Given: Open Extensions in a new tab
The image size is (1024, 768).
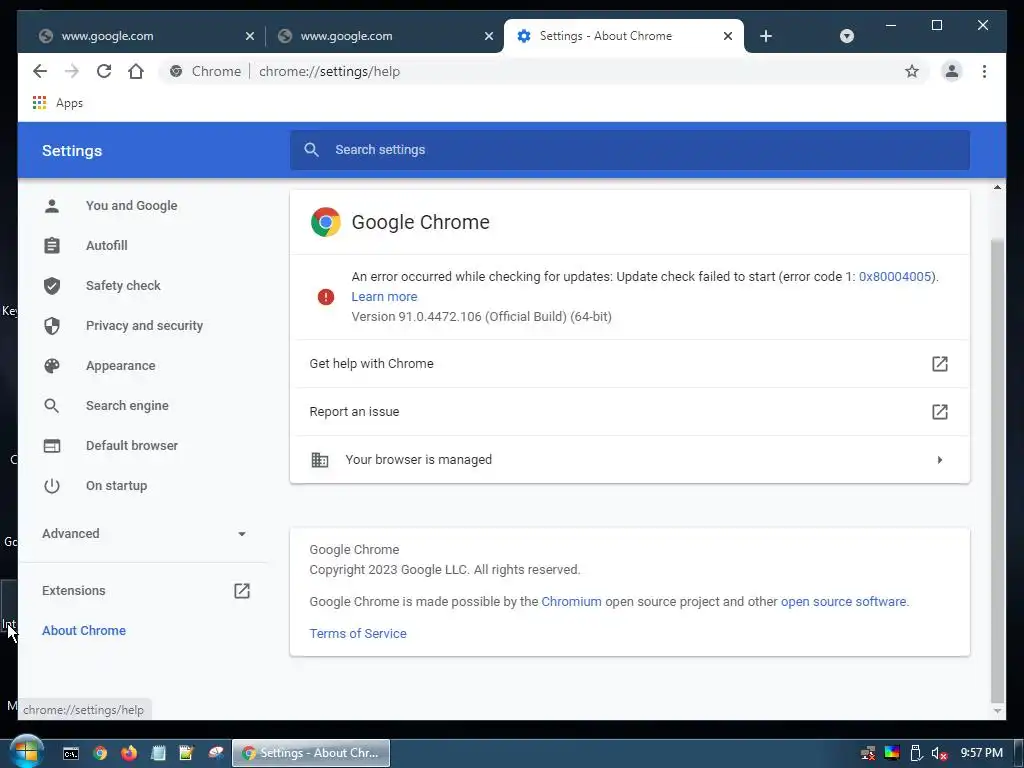Looking at the screenshot, I should [x=144, y=590].
